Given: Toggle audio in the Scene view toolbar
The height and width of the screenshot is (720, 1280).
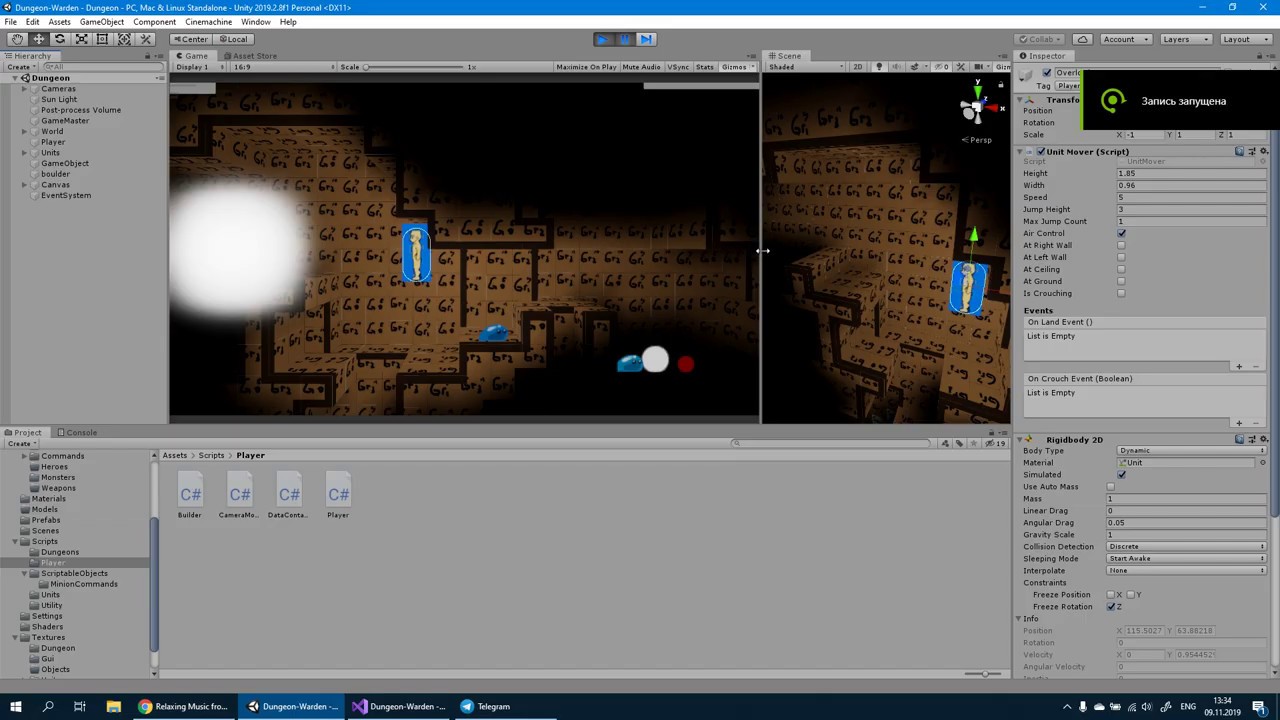Looking at the screenshot, I should coord(896,66).
